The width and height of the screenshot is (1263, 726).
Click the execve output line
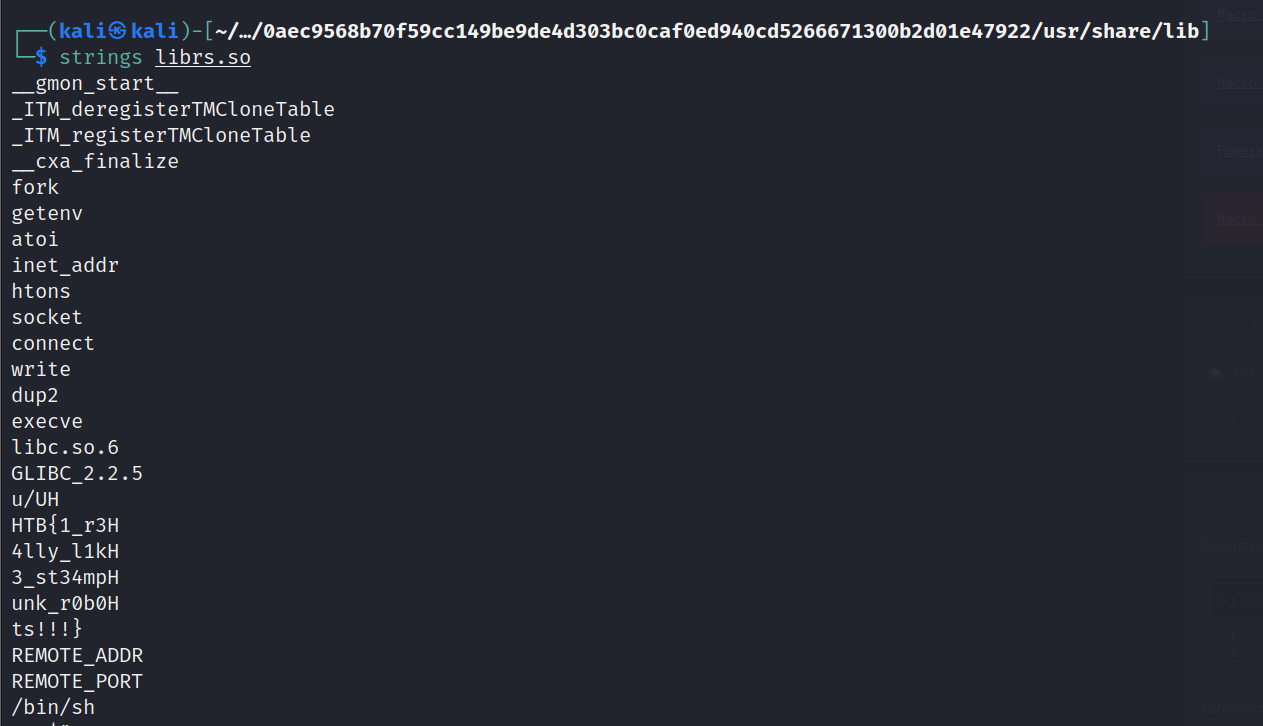47,421
